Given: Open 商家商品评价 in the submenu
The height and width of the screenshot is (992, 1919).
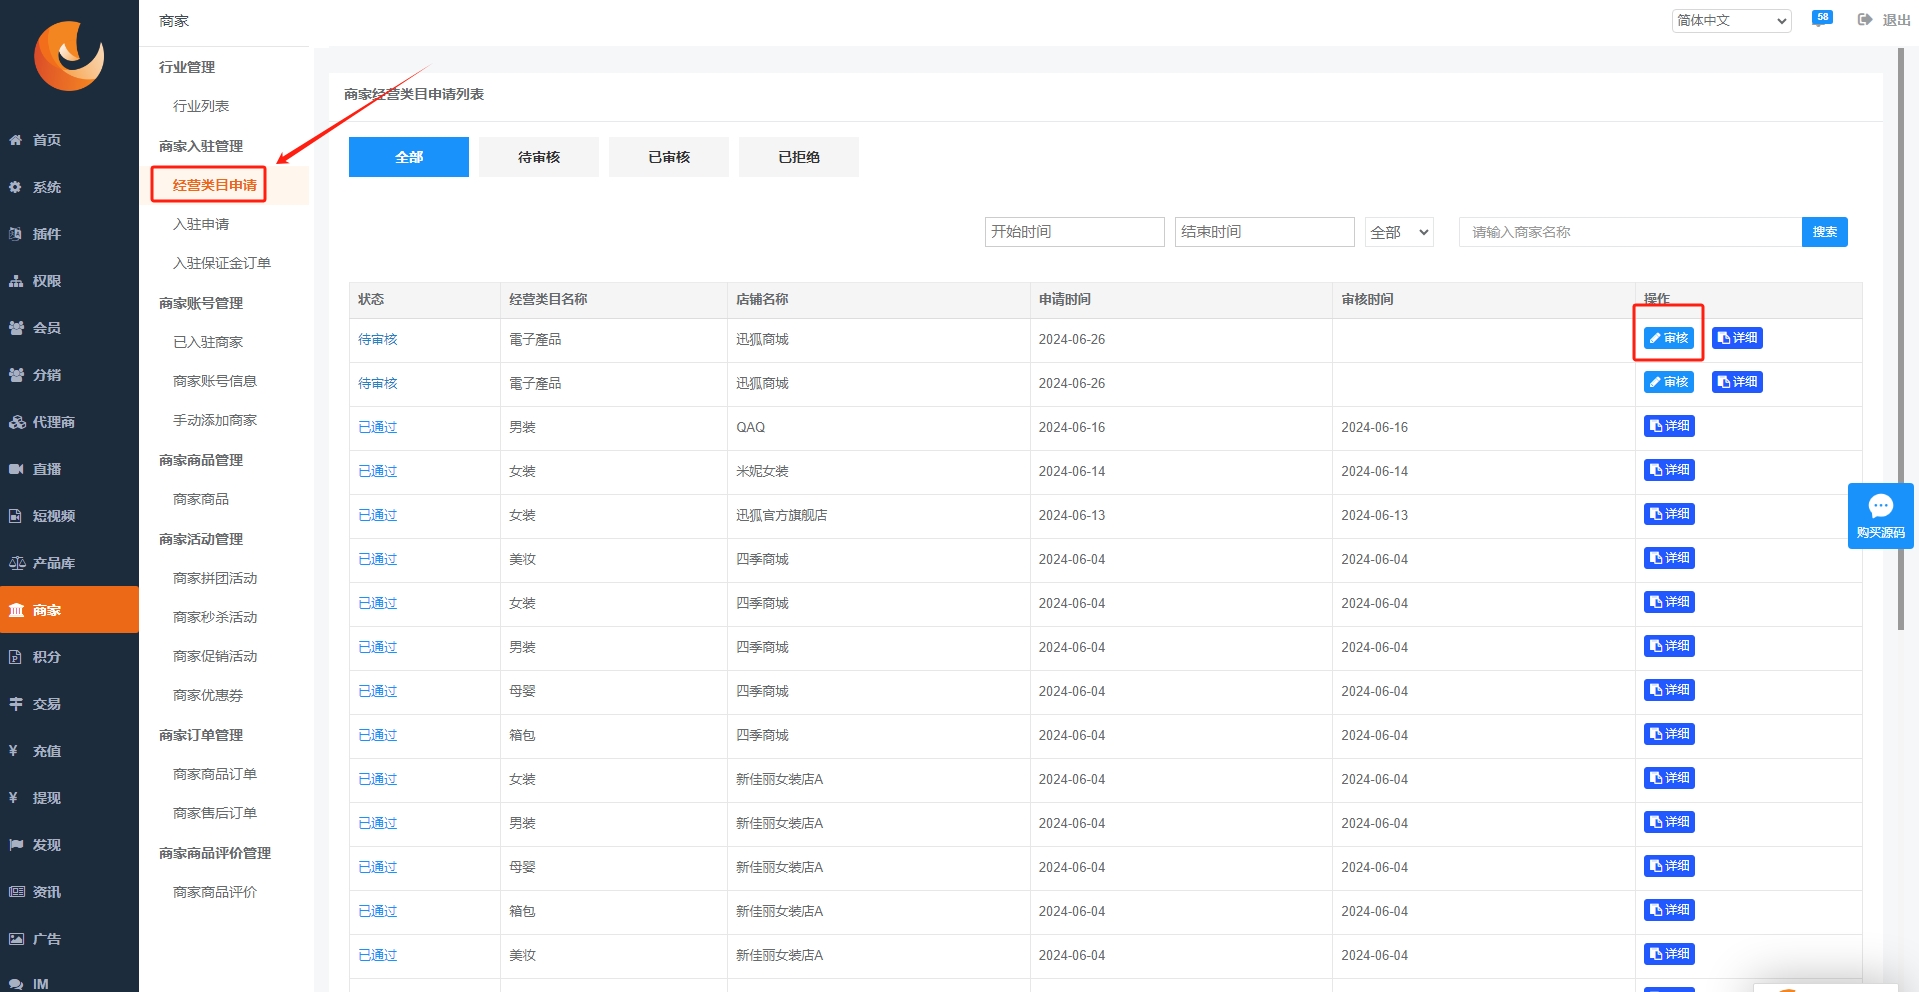Looking at the screenshot, I should [x=215, y=892].
